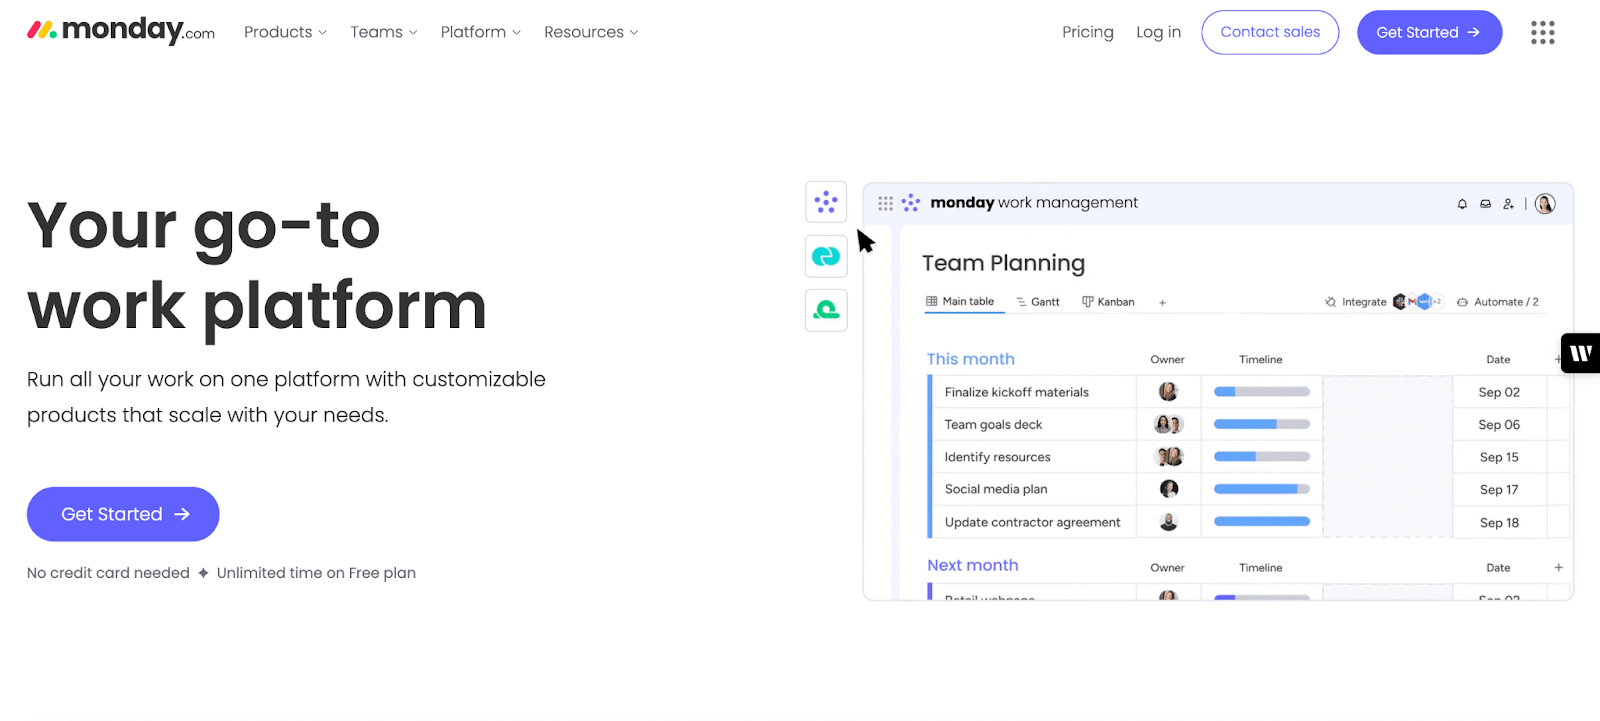Click the Sep 15 date cell

pos(1499,457)
